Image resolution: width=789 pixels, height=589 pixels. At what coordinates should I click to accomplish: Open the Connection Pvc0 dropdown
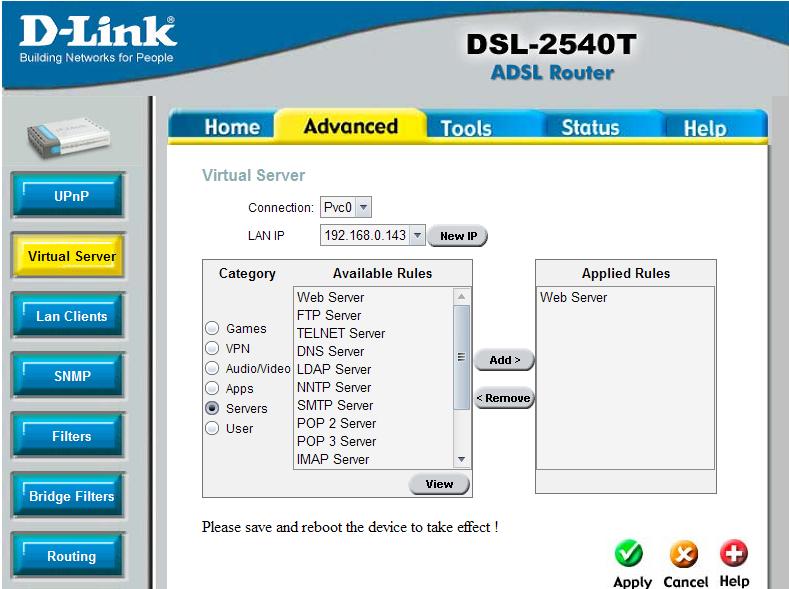pos(346,208)
